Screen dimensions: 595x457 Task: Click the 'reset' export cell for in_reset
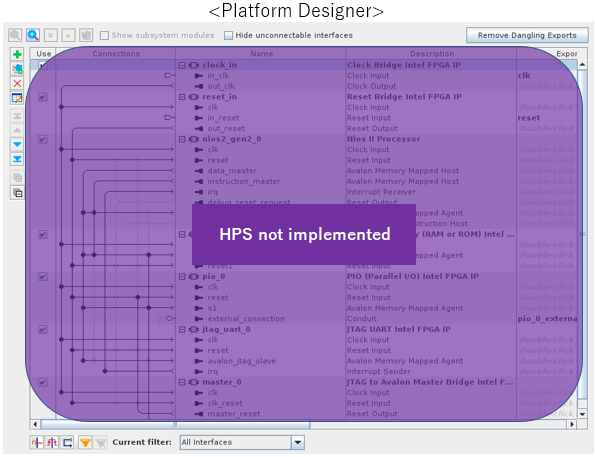pos(547,118)
